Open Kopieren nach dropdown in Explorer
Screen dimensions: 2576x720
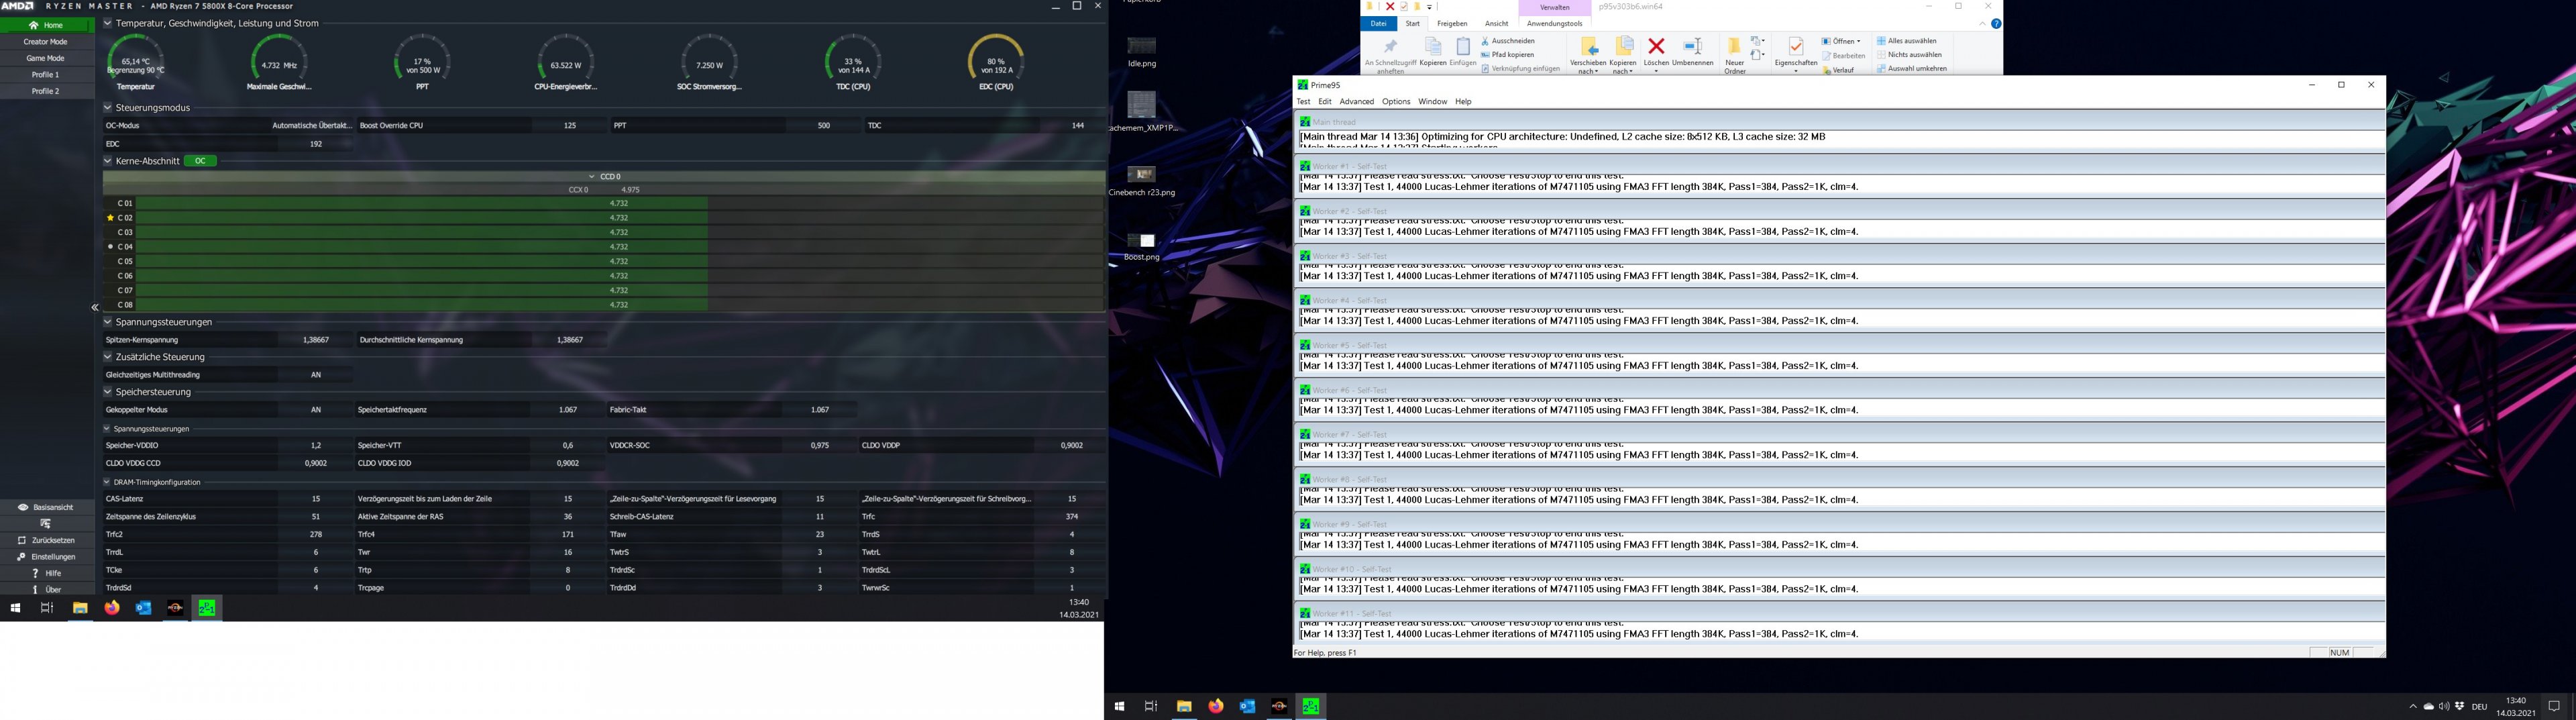tap(1623, 54)
